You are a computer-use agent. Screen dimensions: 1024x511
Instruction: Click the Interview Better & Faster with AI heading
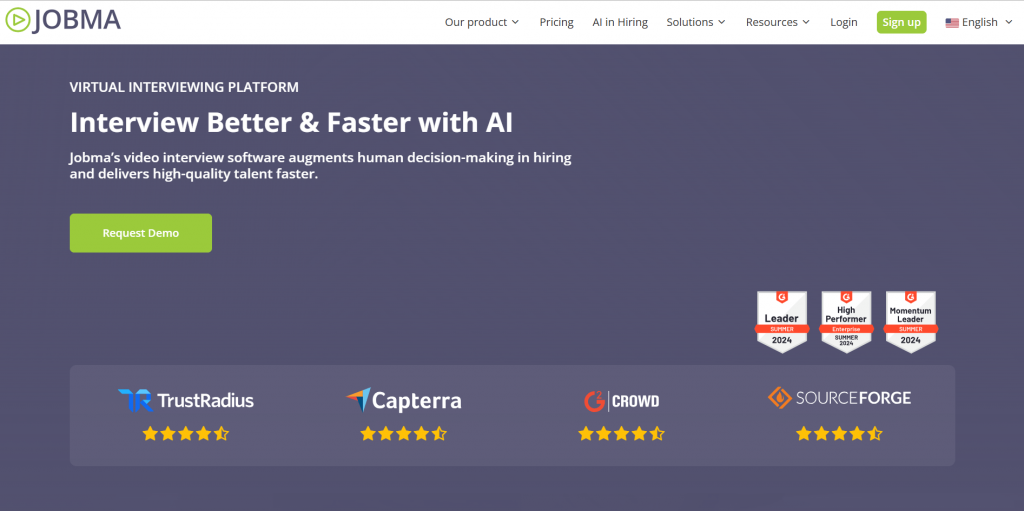pyautogui.click(x=291, y=123)
